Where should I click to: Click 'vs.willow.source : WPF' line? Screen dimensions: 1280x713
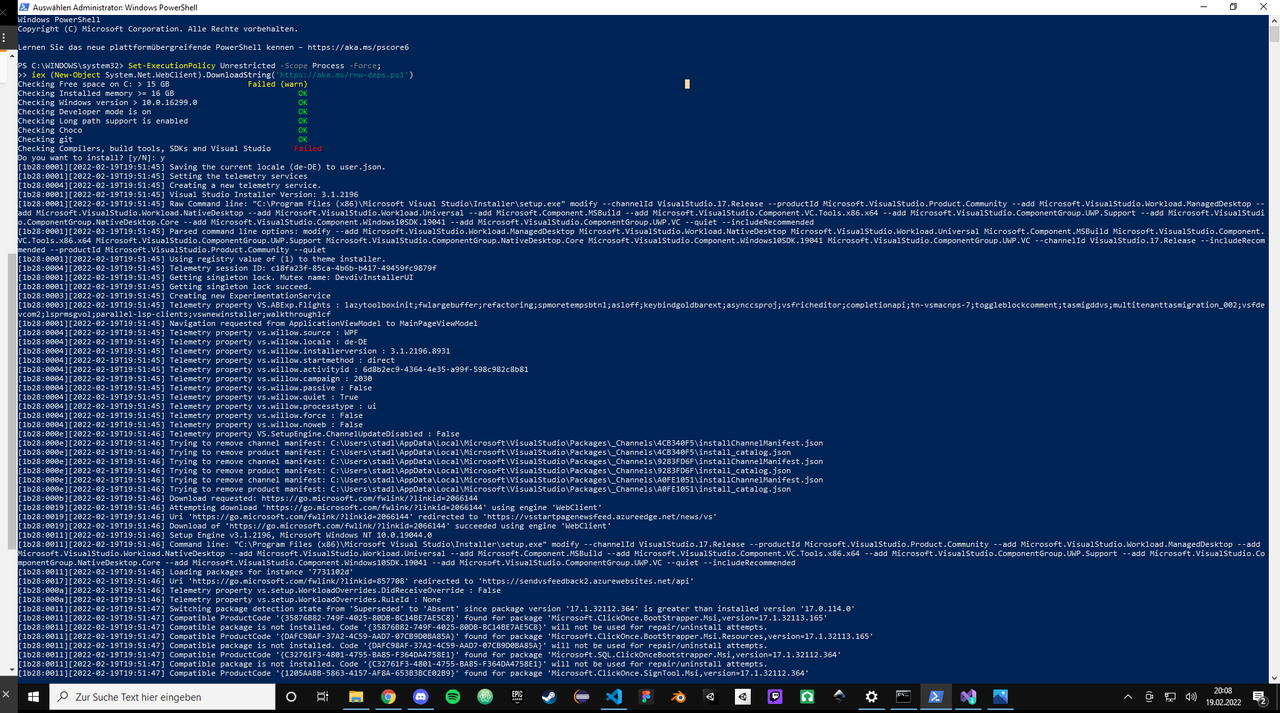188,333
